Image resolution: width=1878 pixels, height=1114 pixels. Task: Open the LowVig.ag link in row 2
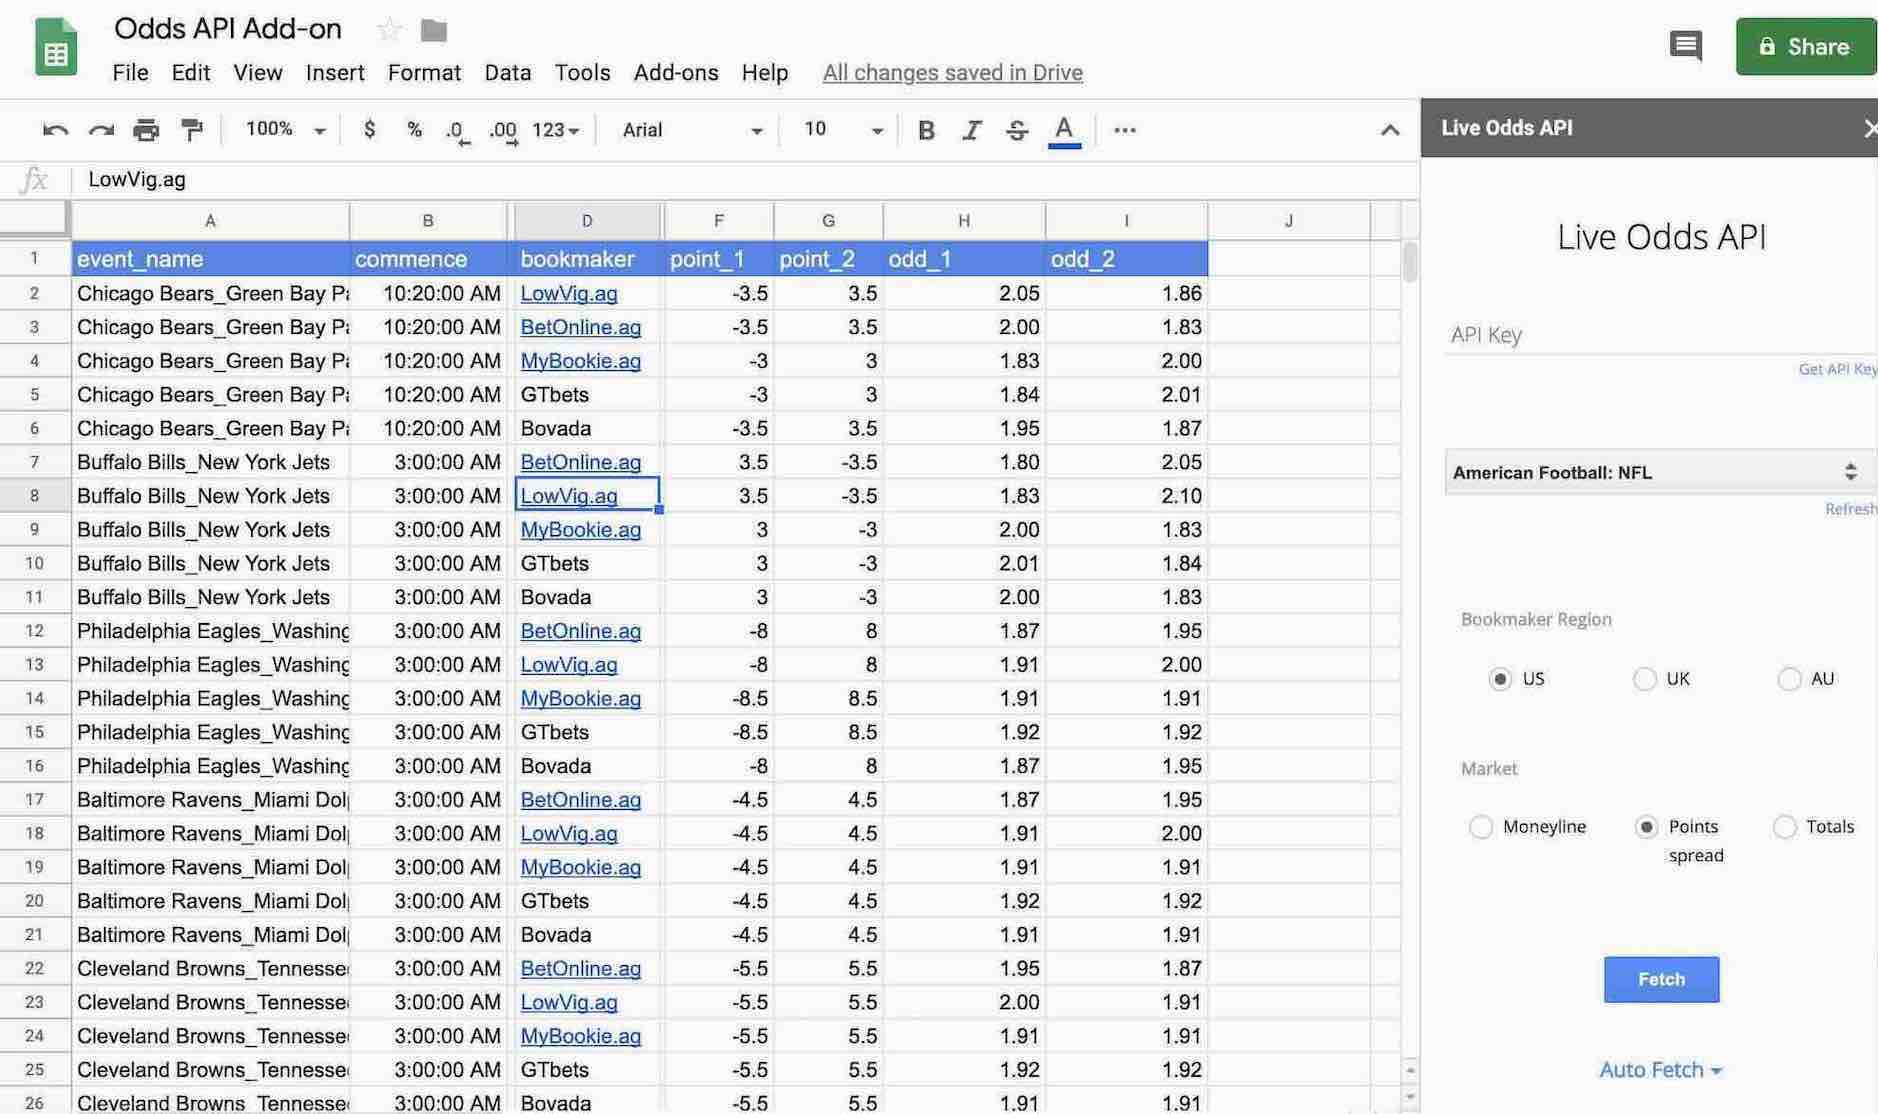(x=568, y=293)
